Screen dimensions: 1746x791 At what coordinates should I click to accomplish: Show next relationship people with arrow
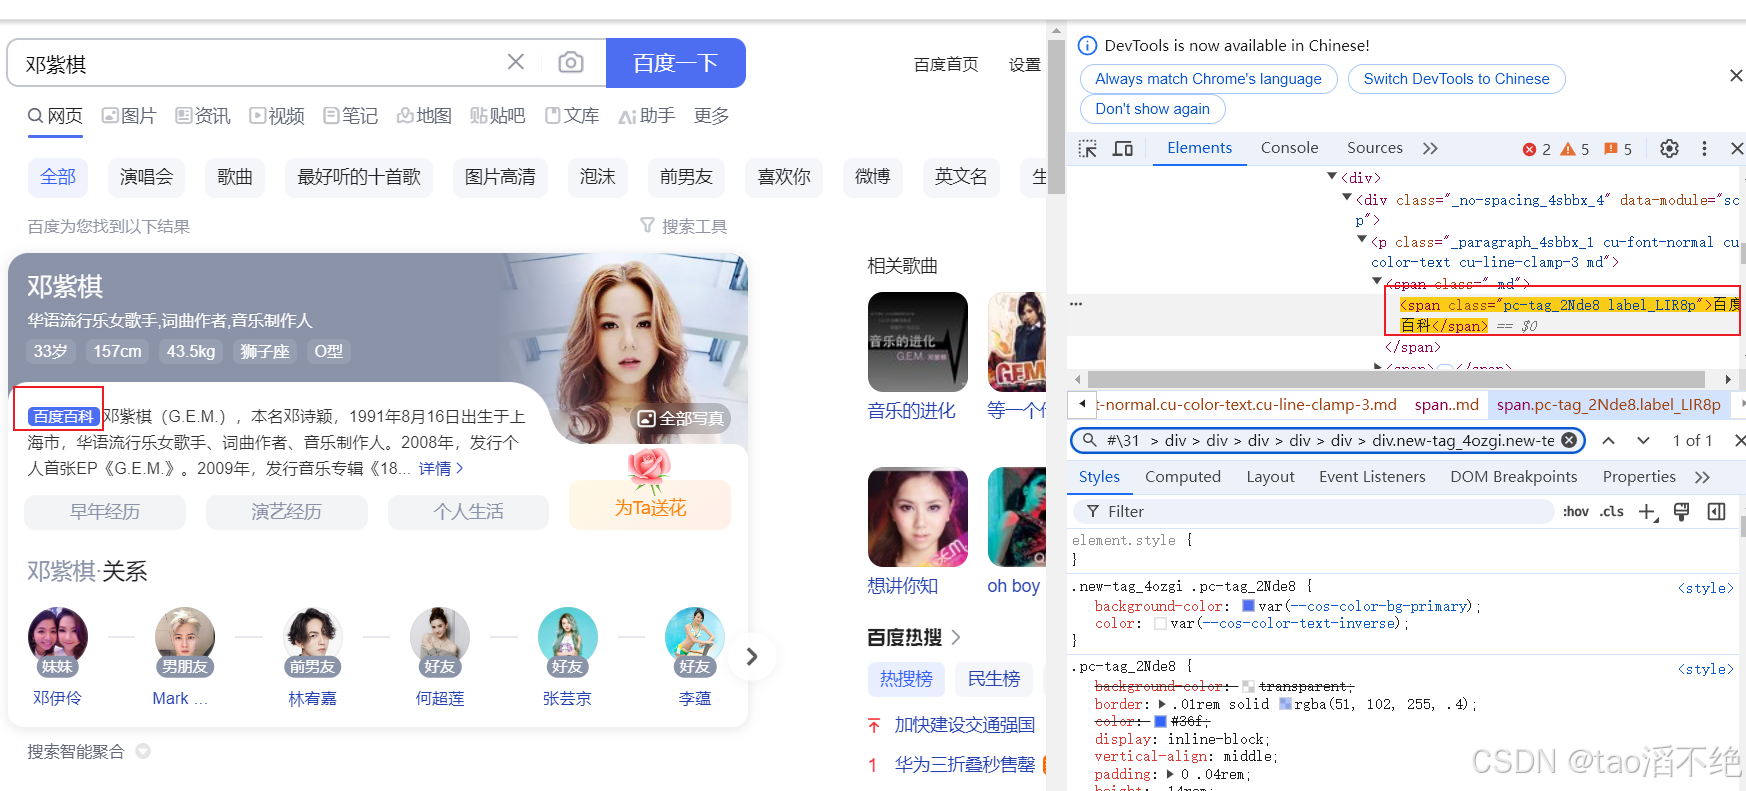coord(752,656)
